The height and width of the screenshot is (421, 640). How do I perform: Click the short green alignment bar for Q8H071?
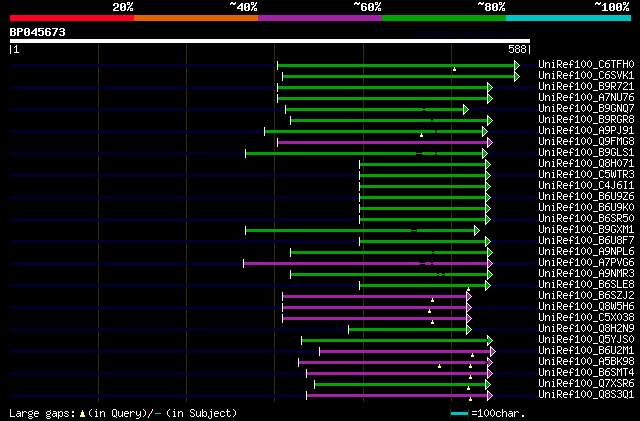point(425,165)
